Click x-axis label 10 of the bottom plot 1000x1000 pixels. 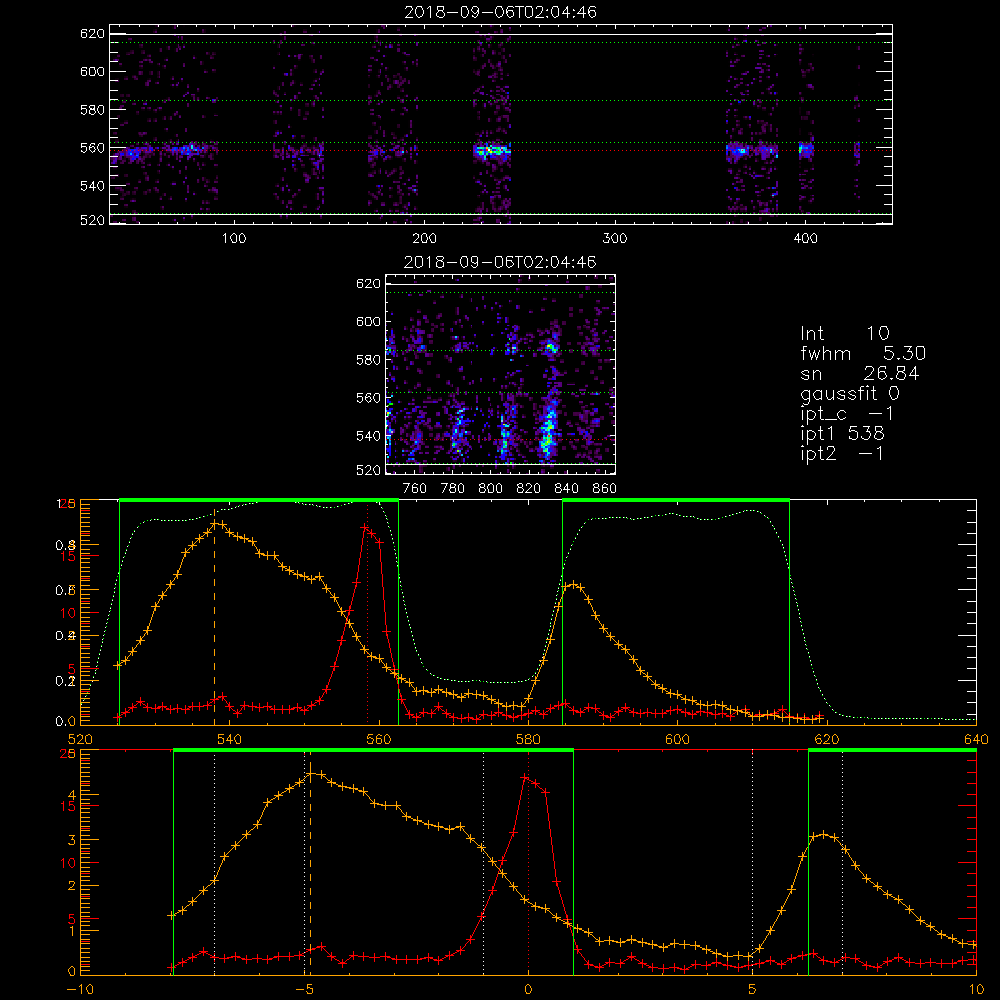(976, 989)
